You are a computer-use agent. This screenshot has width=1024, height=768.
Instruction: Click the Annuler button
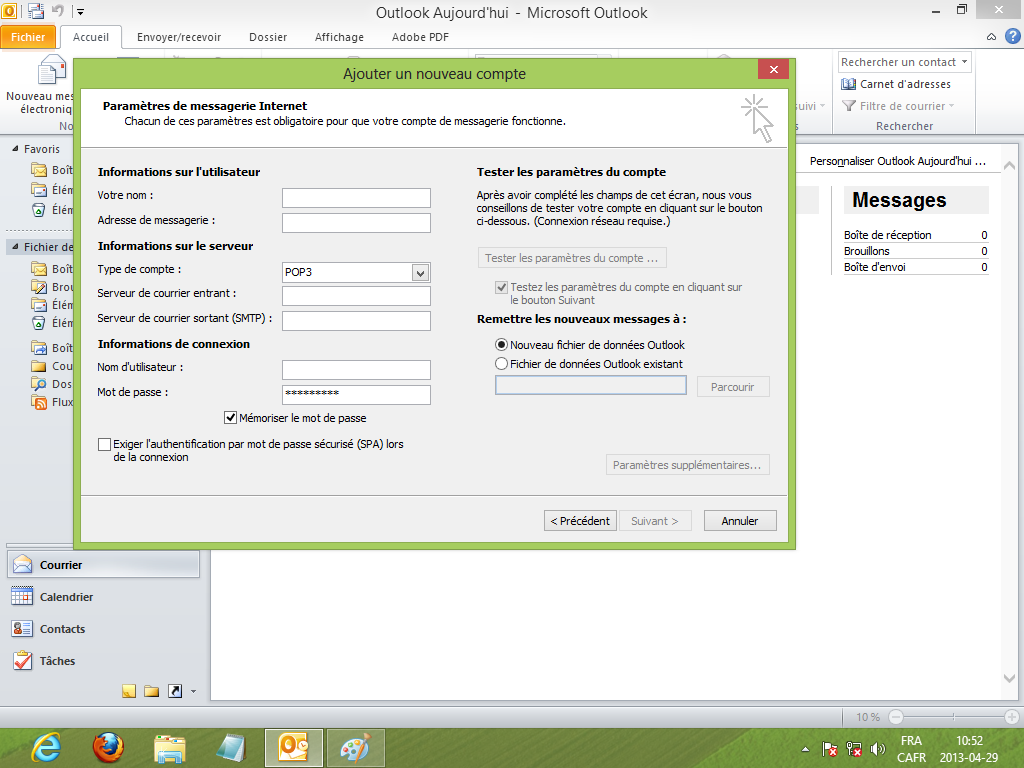(740, 520)
